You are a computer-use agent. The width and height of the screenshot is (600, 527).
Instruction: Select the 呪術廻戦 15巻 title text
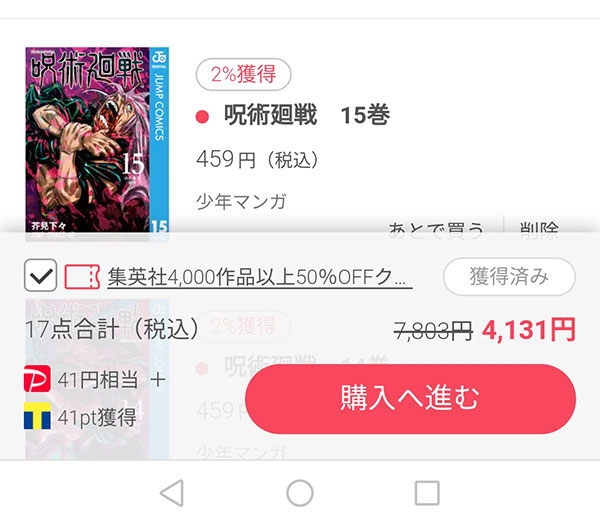pyautogui.click(x=307, y=115)
